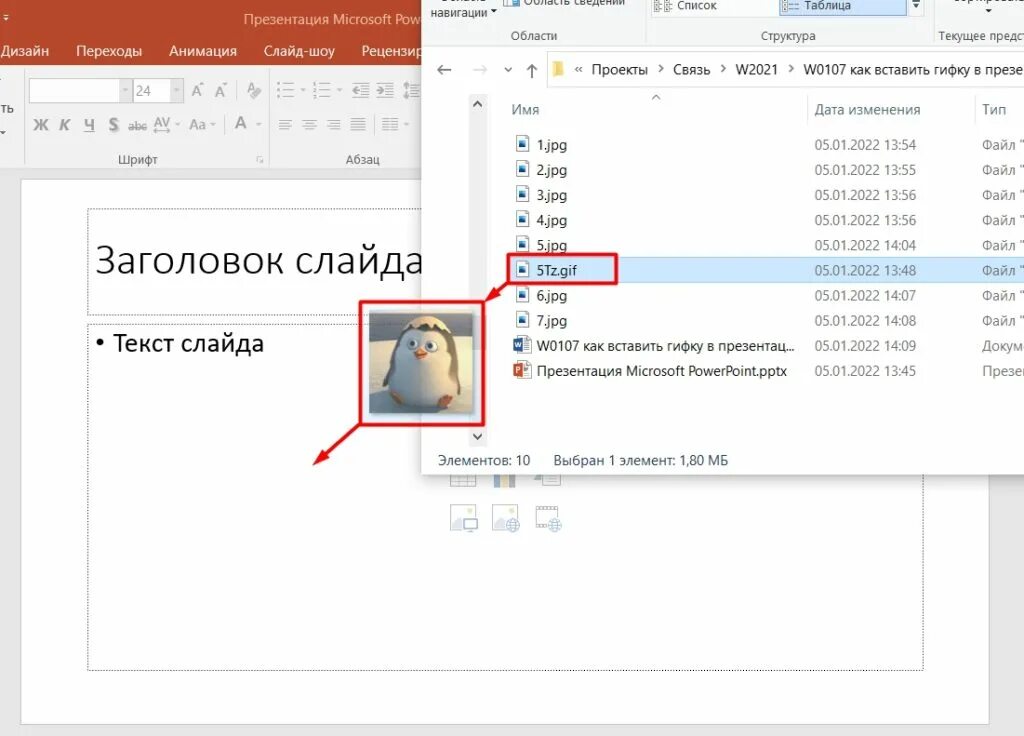Open the Переходы ribbon tab
The width and height of the screenshot is (1024, 736).
(109, 51)
